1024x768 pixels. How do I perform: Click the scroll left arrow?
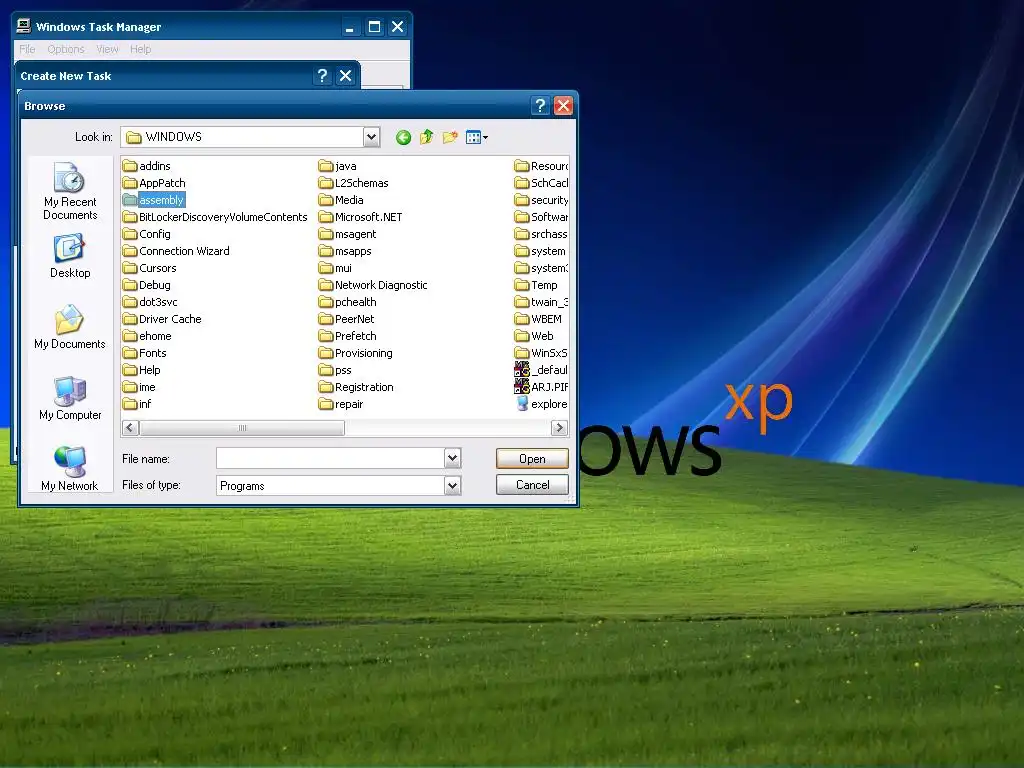coord(130,428)
